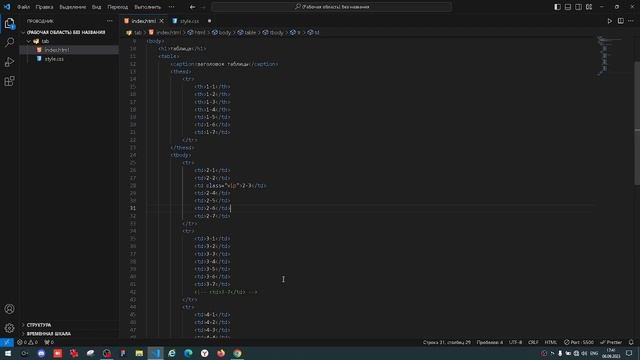The width and height of the screenshot is (640, 360).
Task: Open Discord from the taskbar
Action: click(x=41, y=353)
